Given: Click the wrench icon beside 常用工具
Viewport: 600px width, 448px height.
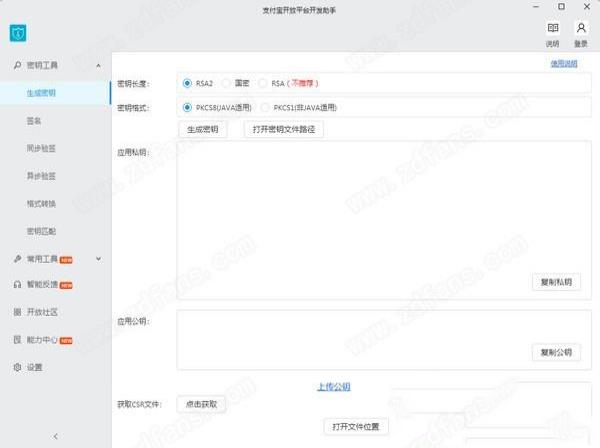Looking at the screenshot, I should point(17,259).
